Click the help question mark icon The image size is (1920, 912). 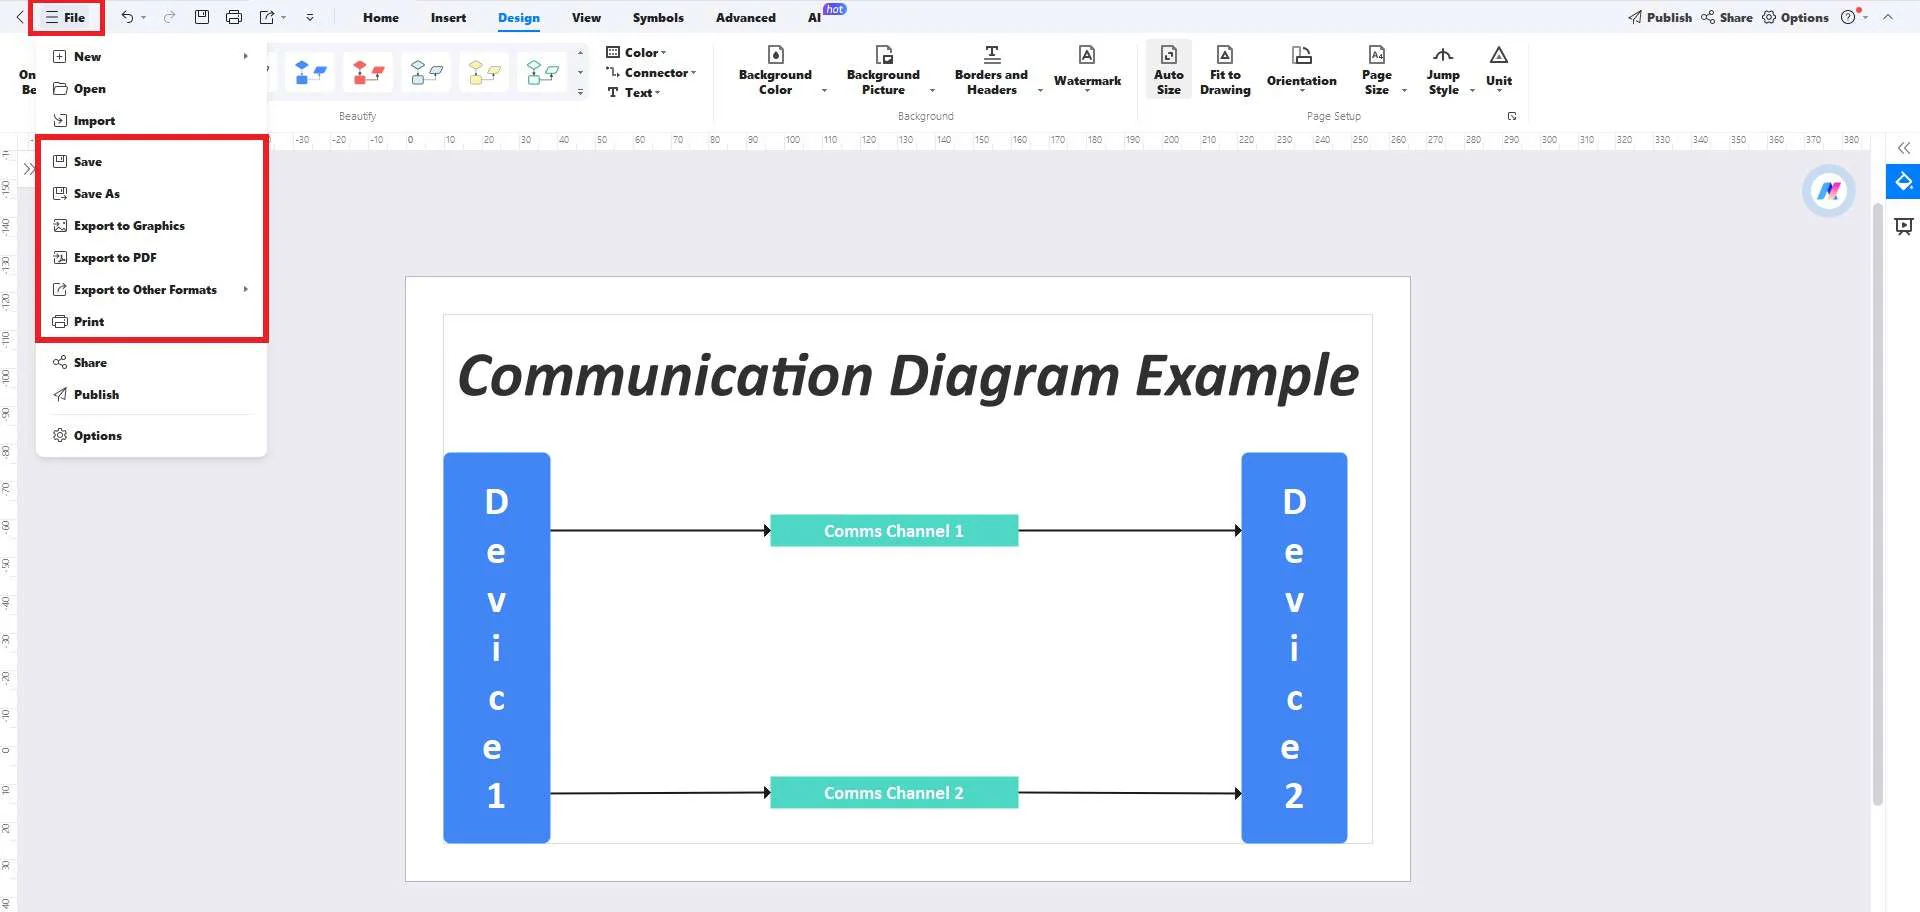(1848, 17)
